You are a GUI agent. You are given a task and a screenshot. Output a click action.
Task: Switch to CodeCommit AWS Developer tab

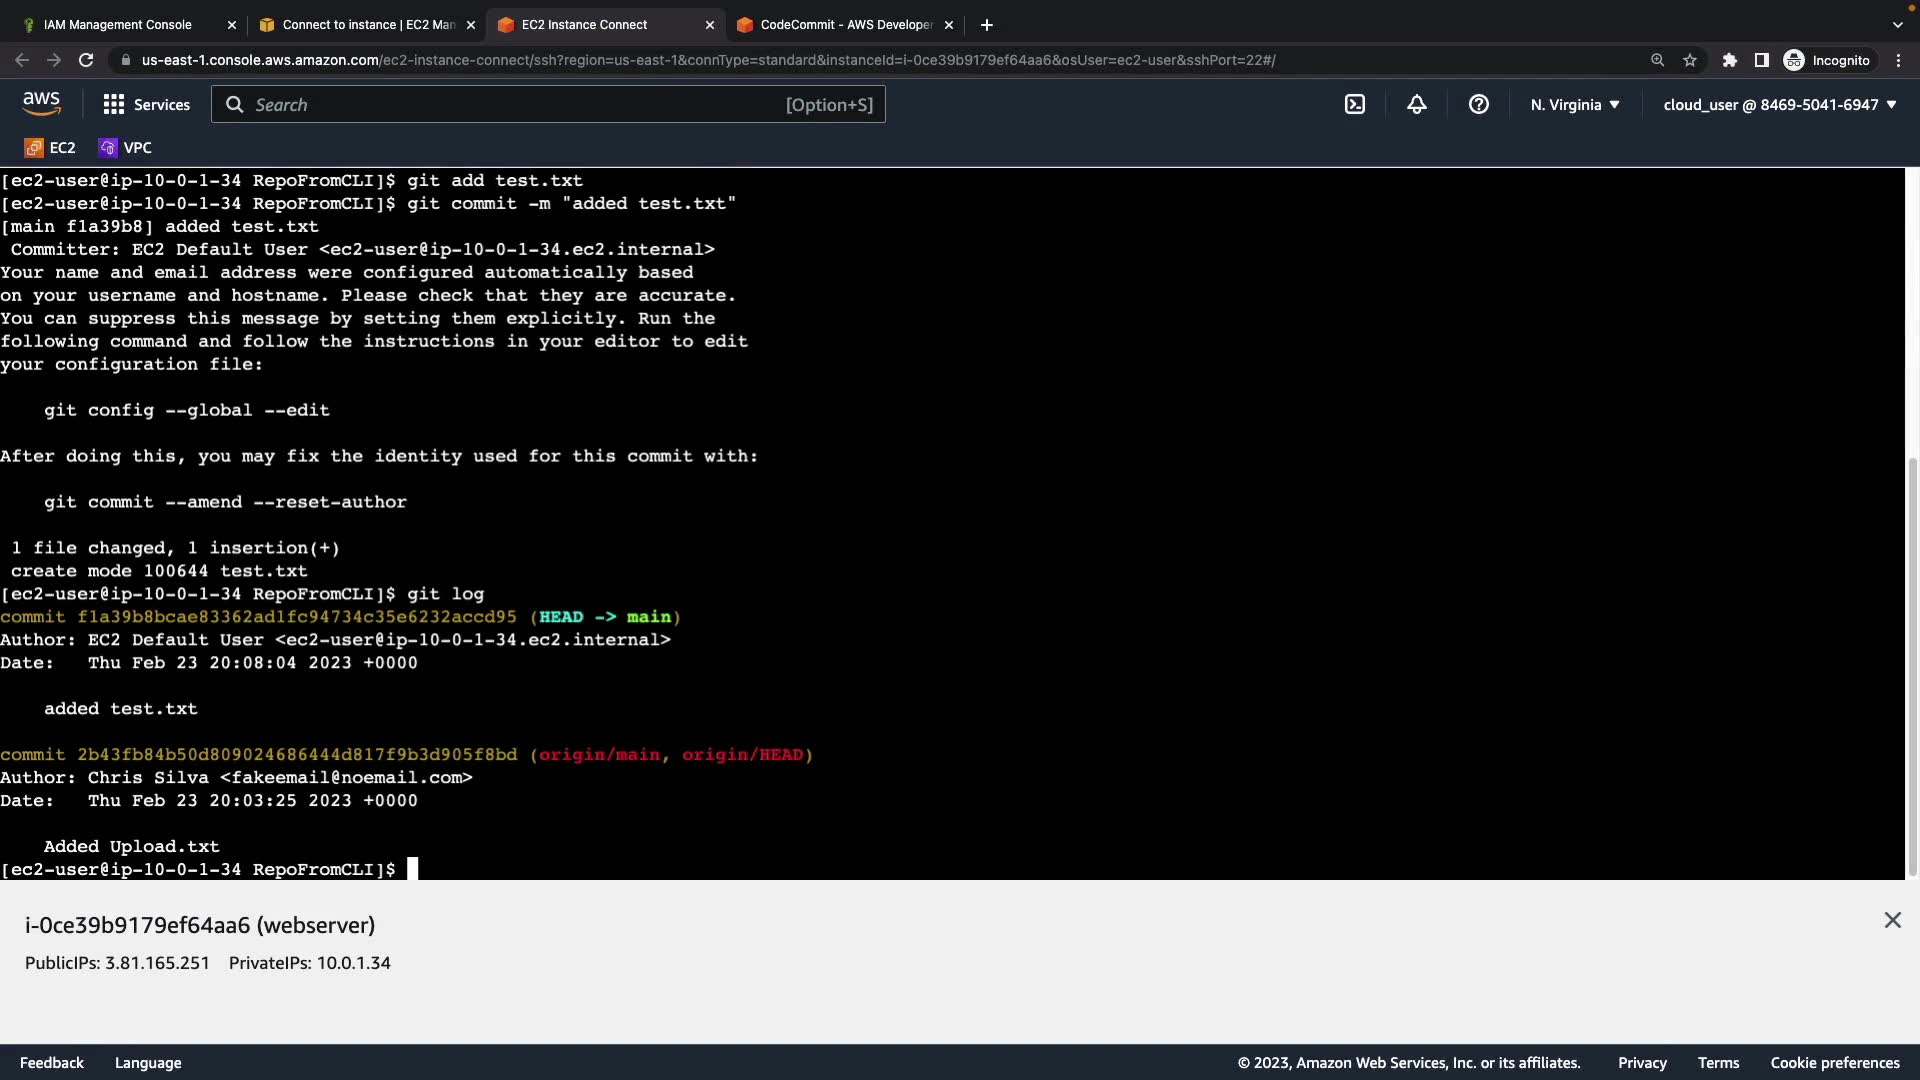point(845,24)
